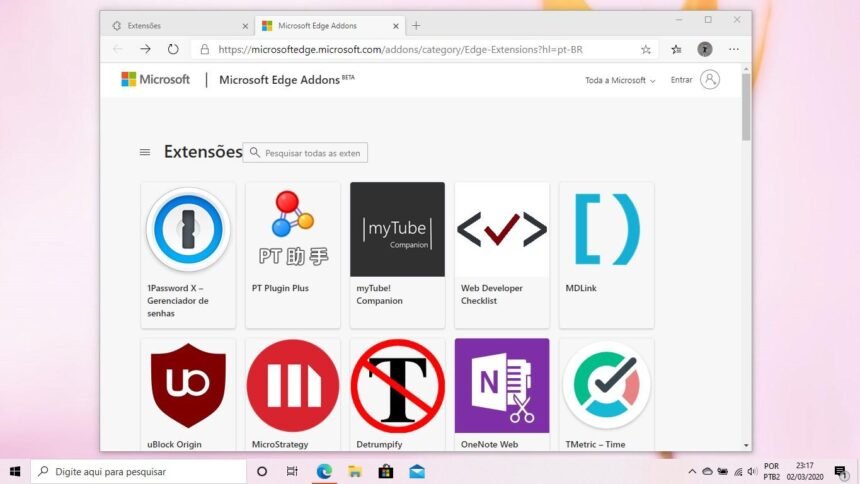The image size is (860, 484).
Task: Click the MicroStrategy title text
Action: click(280, 444)
